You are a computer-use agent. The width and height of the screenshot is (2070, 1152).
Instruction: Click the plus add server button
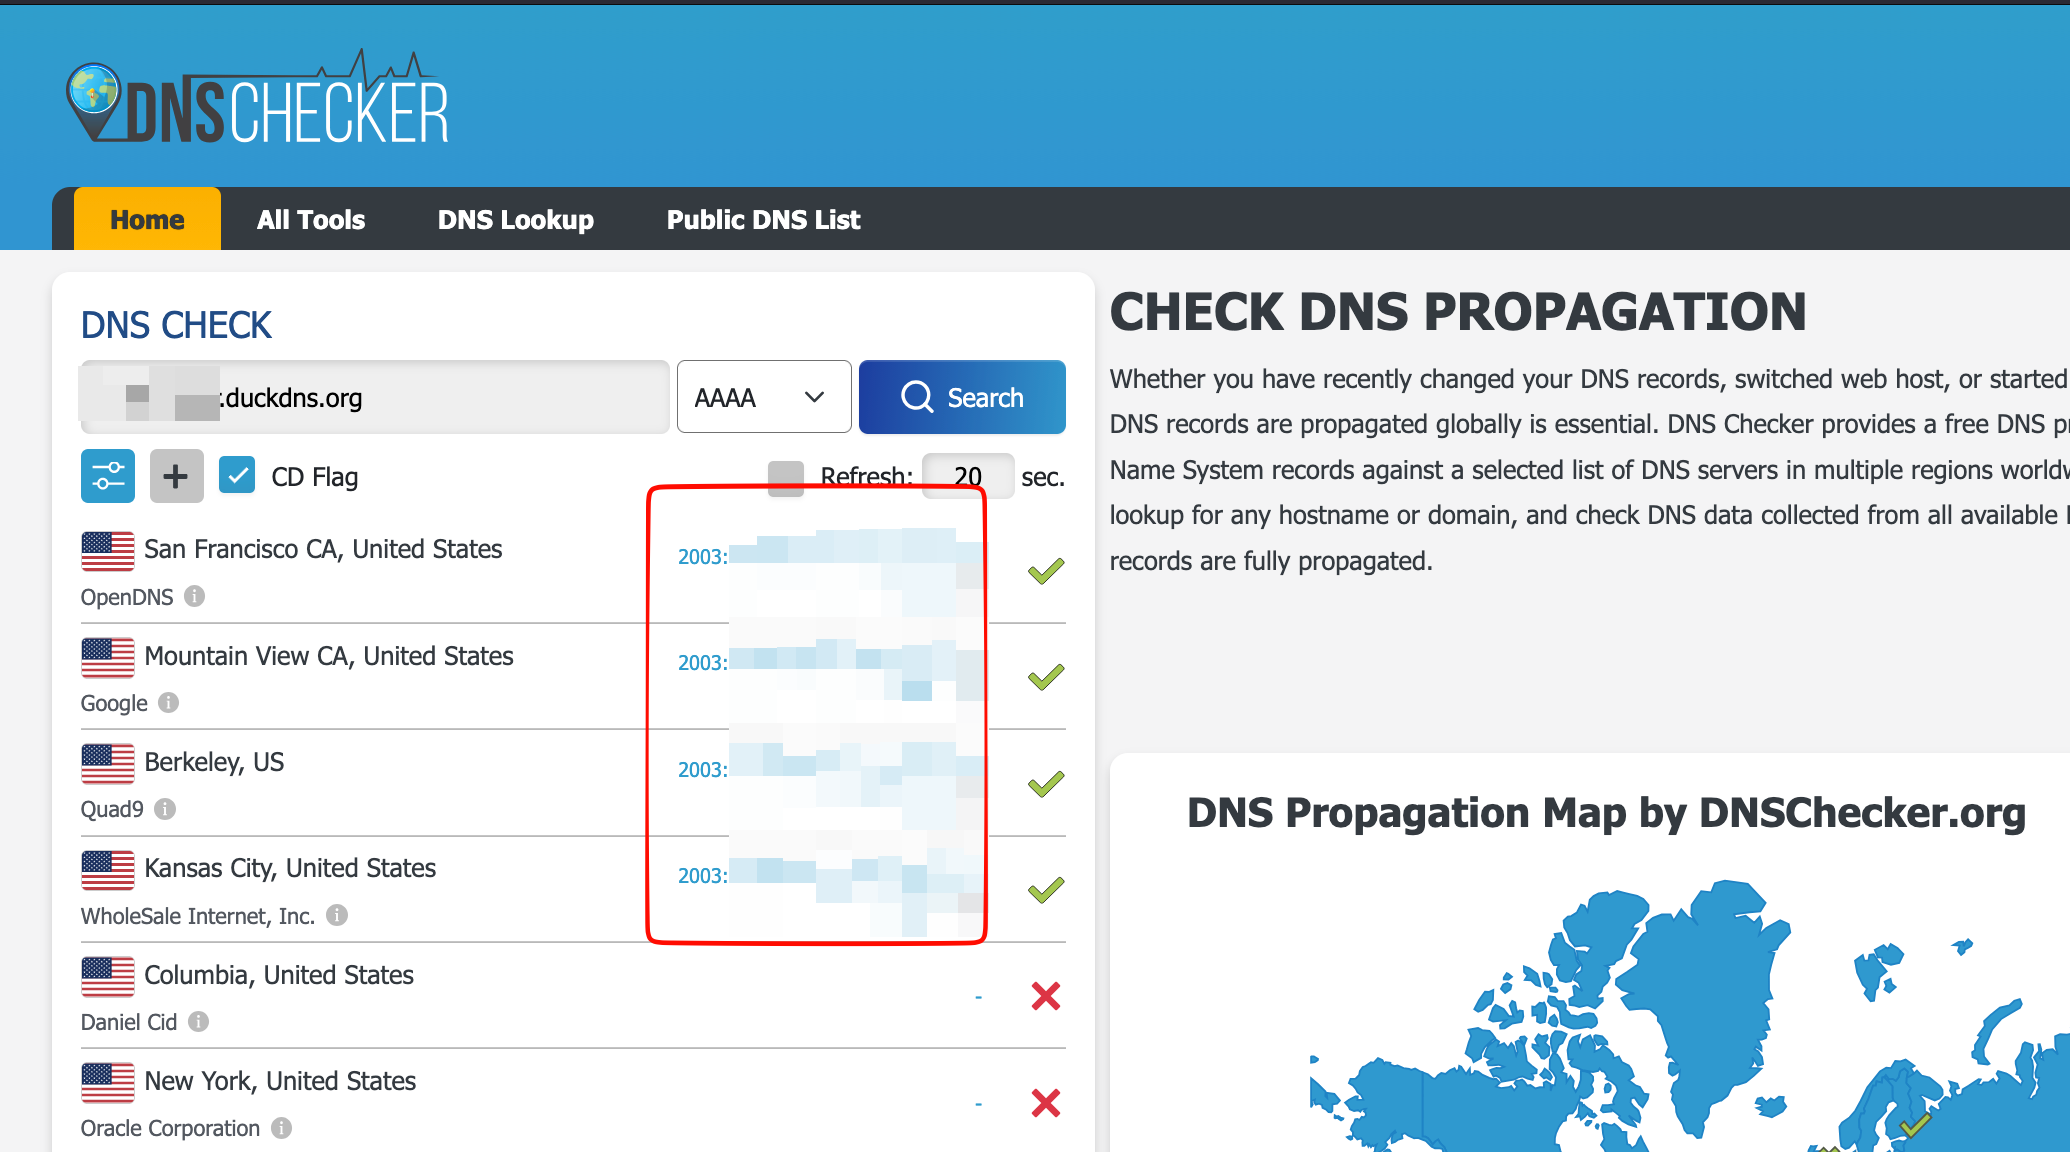click(176, 476)
